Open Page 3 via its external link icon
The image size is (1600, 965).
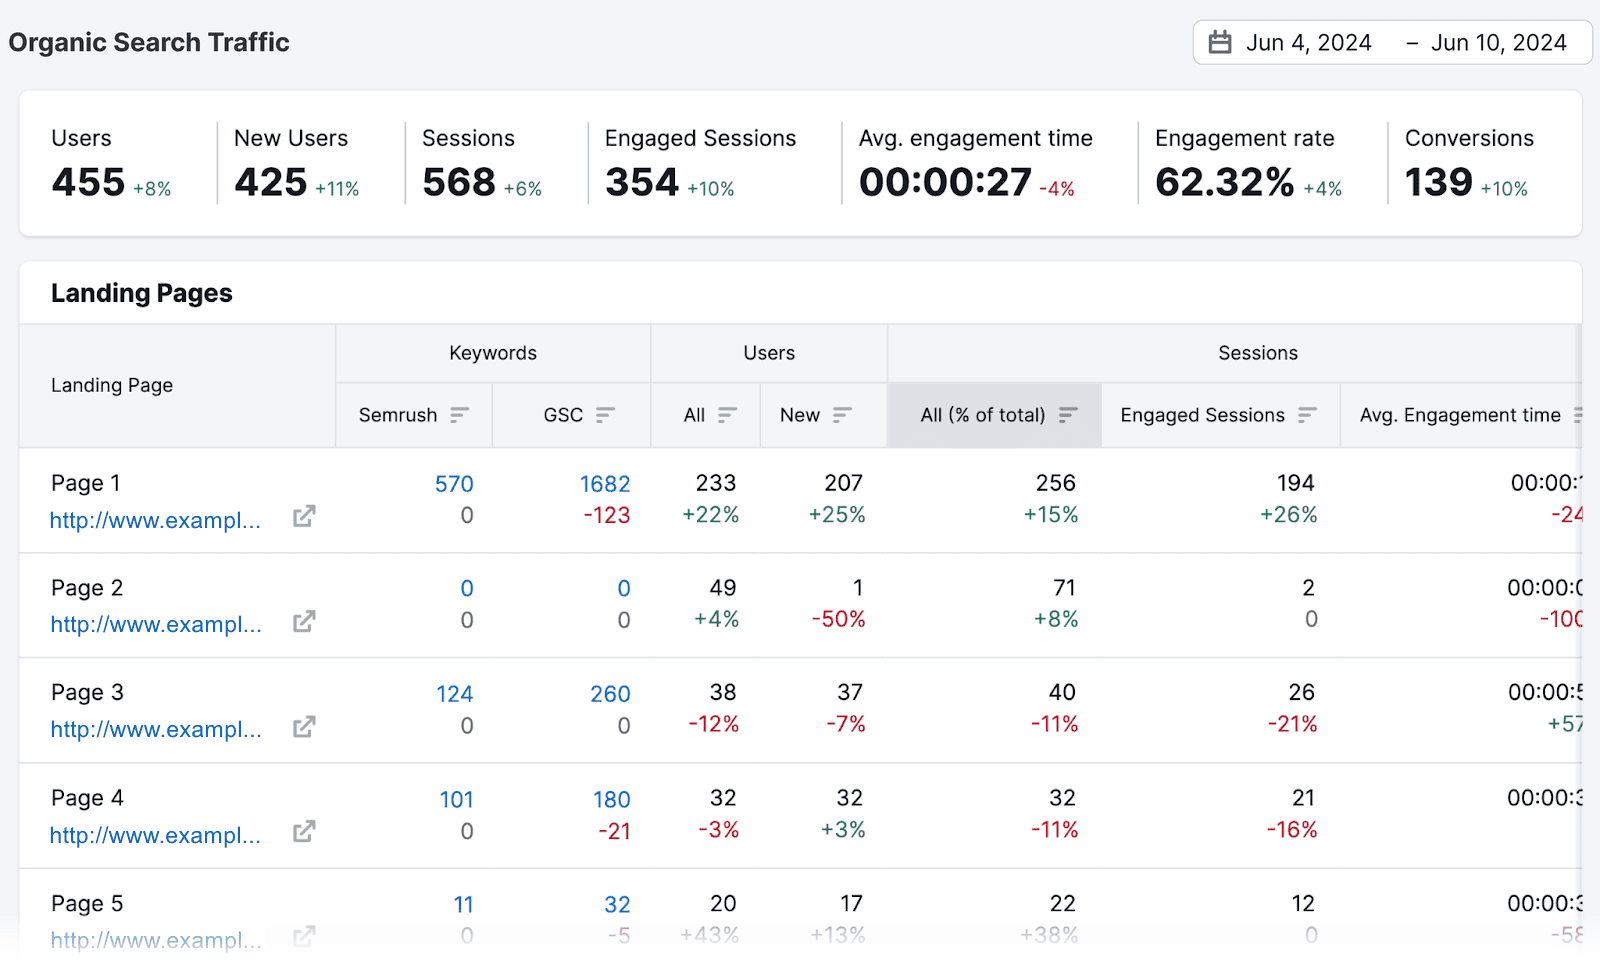pos(303,727)
